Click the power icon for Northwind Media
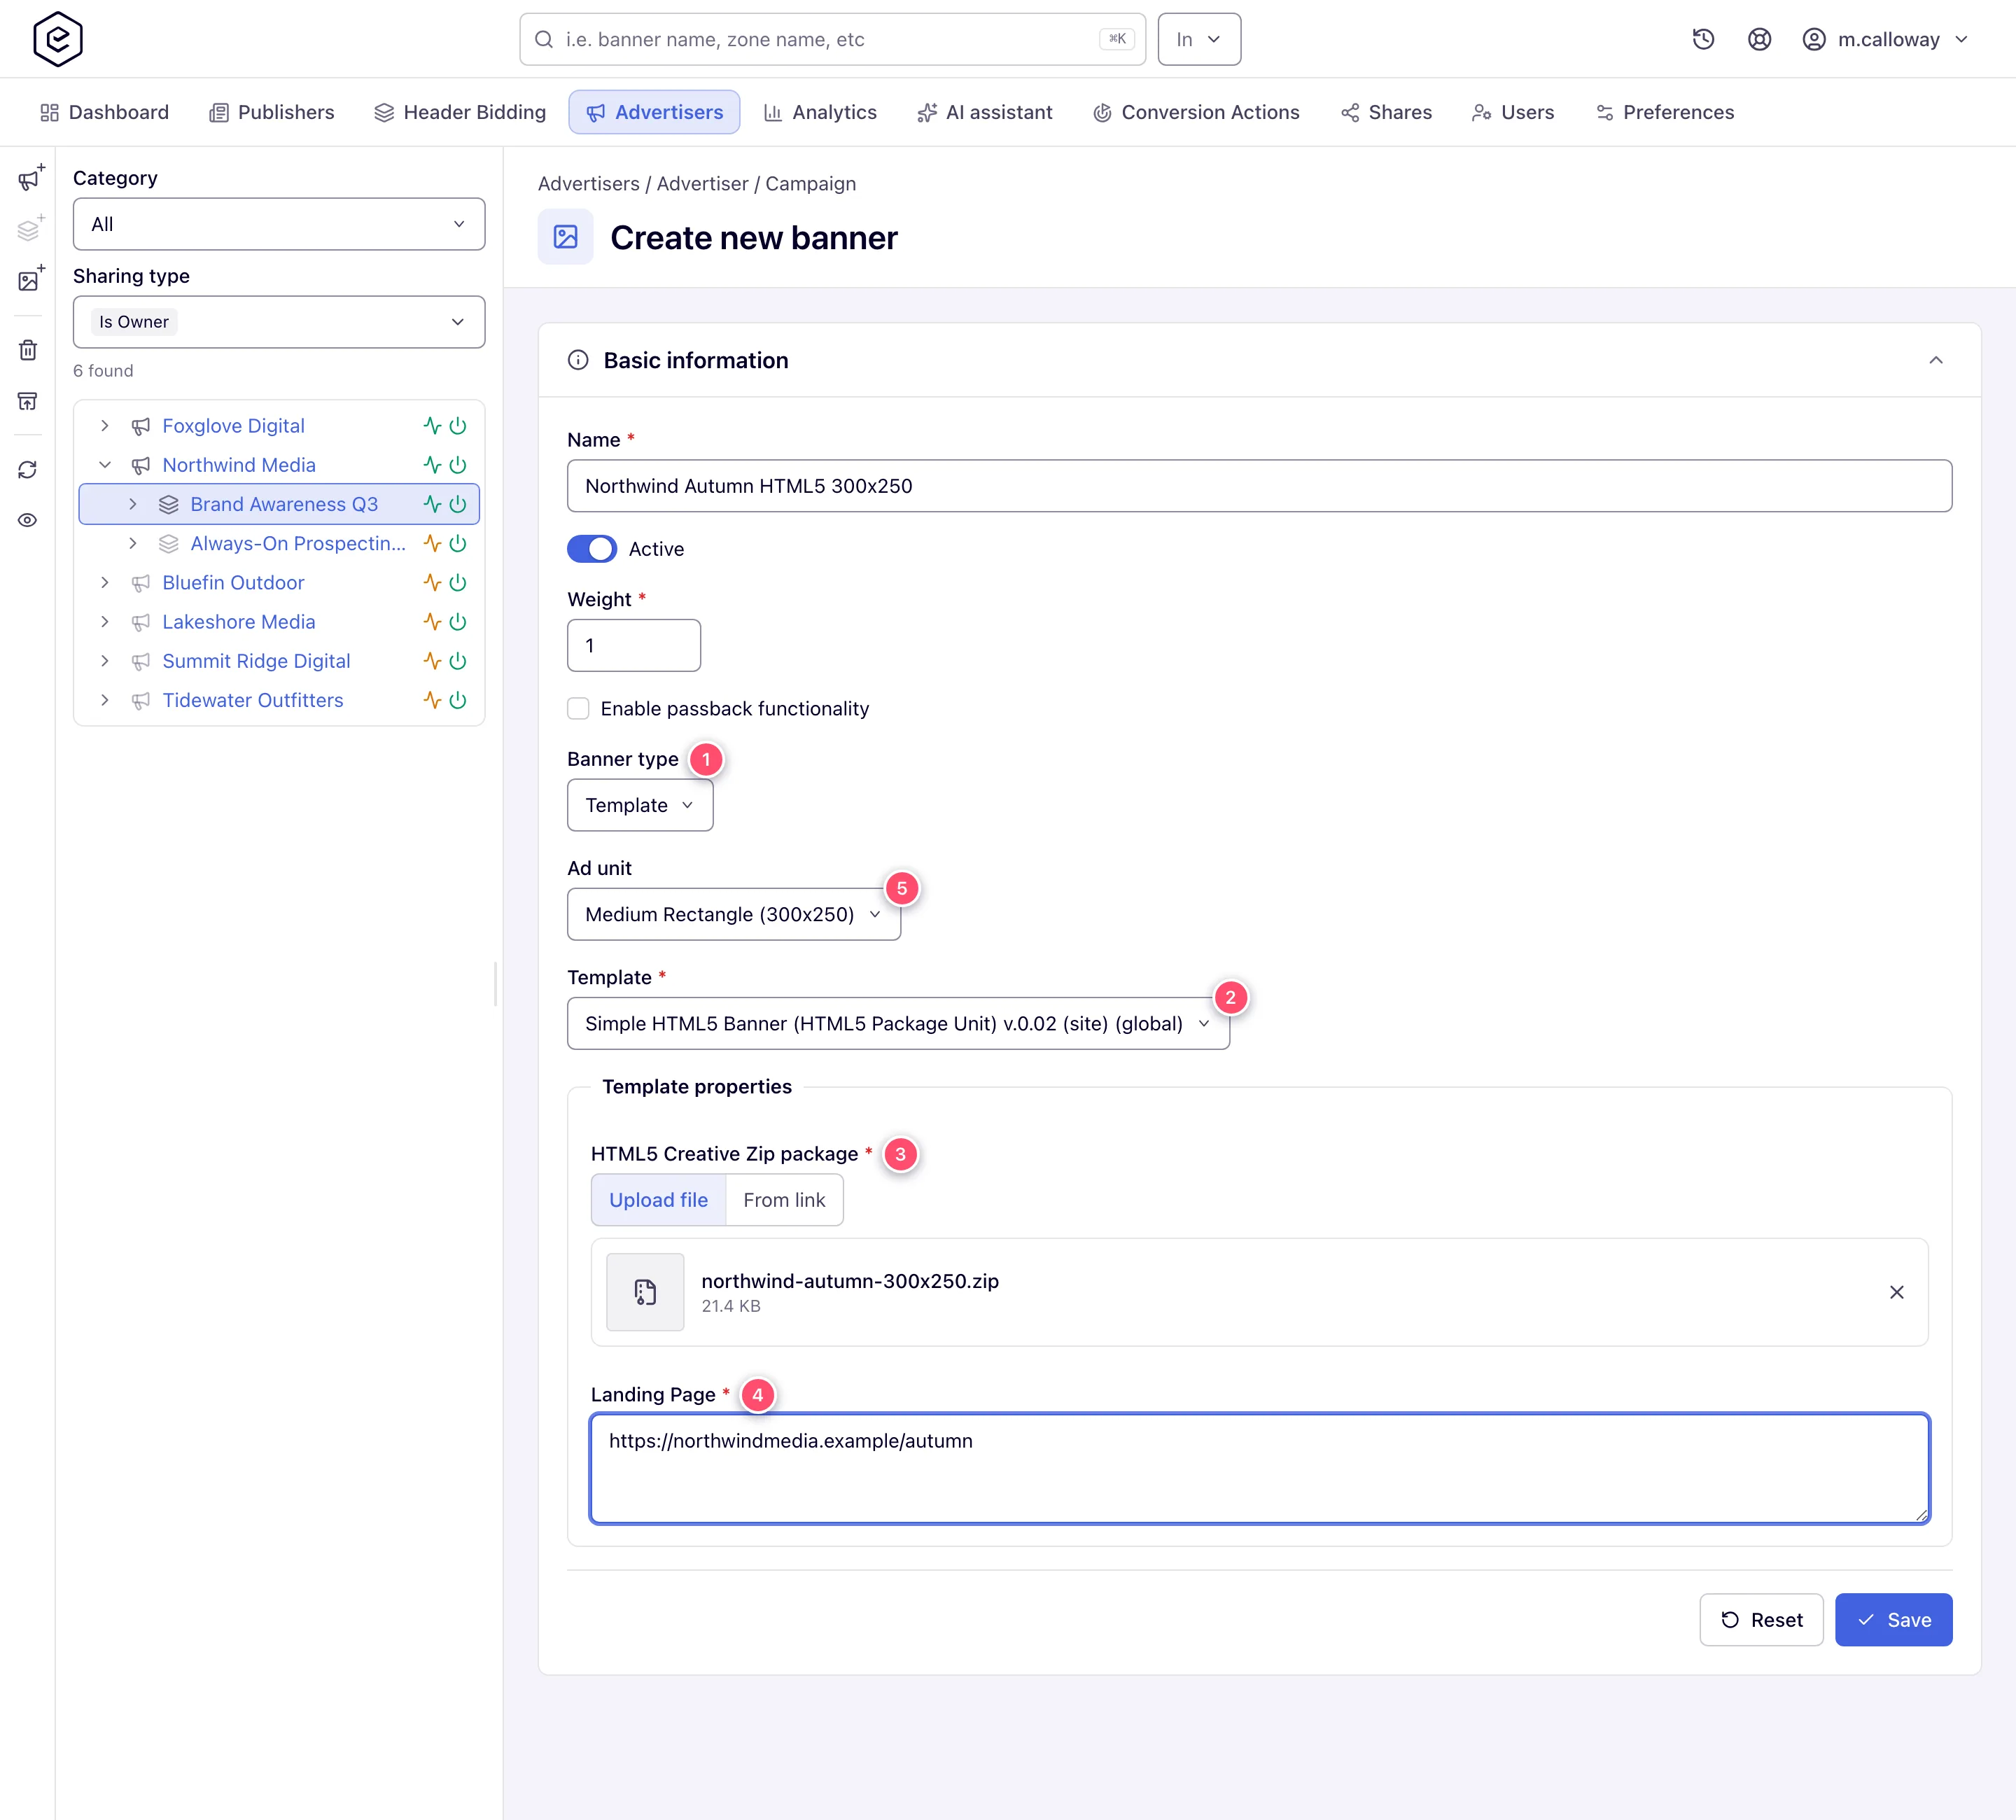2016x1820 pixels. tap(458, 465)
